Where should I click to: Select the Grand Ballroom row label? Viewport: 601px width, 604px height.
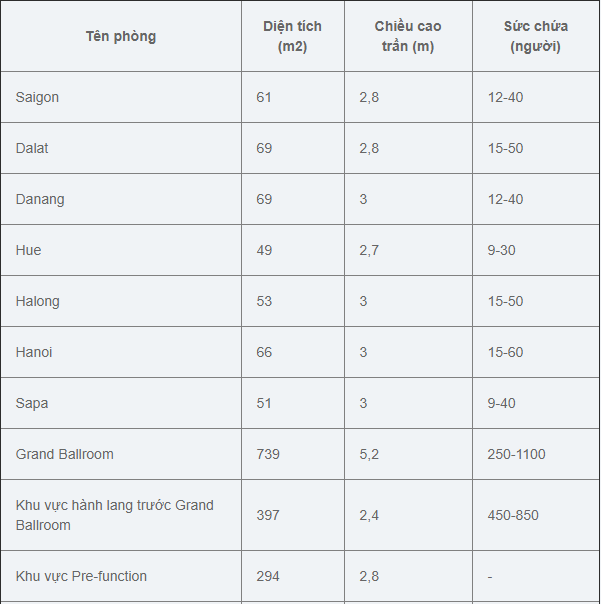click(65, 454)
